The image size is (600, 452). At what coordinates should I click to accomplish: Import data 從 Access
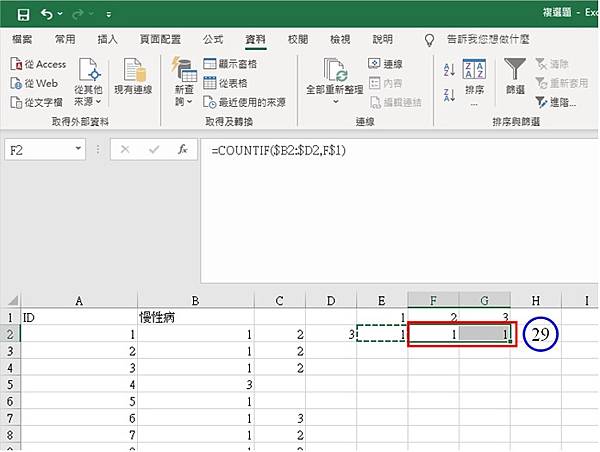38,64
